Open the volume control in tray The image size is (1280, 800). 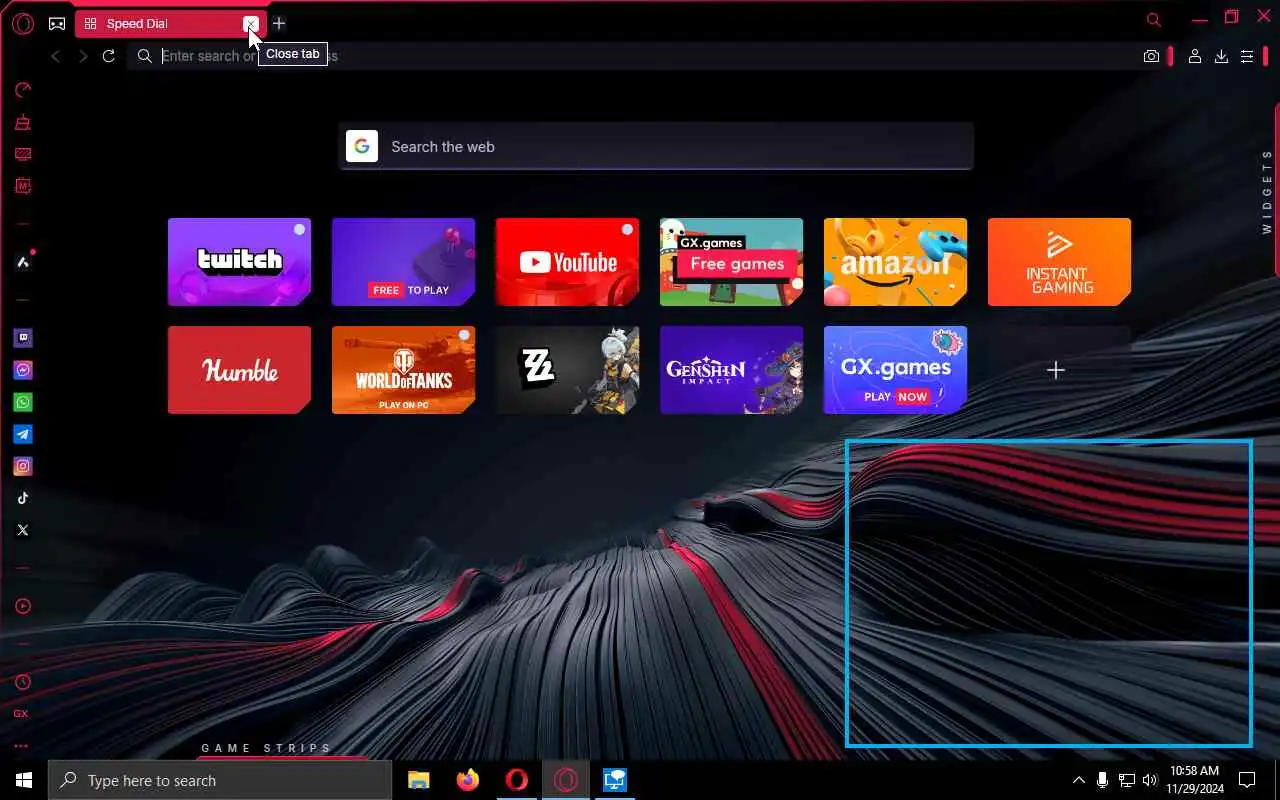[1150, 780]
